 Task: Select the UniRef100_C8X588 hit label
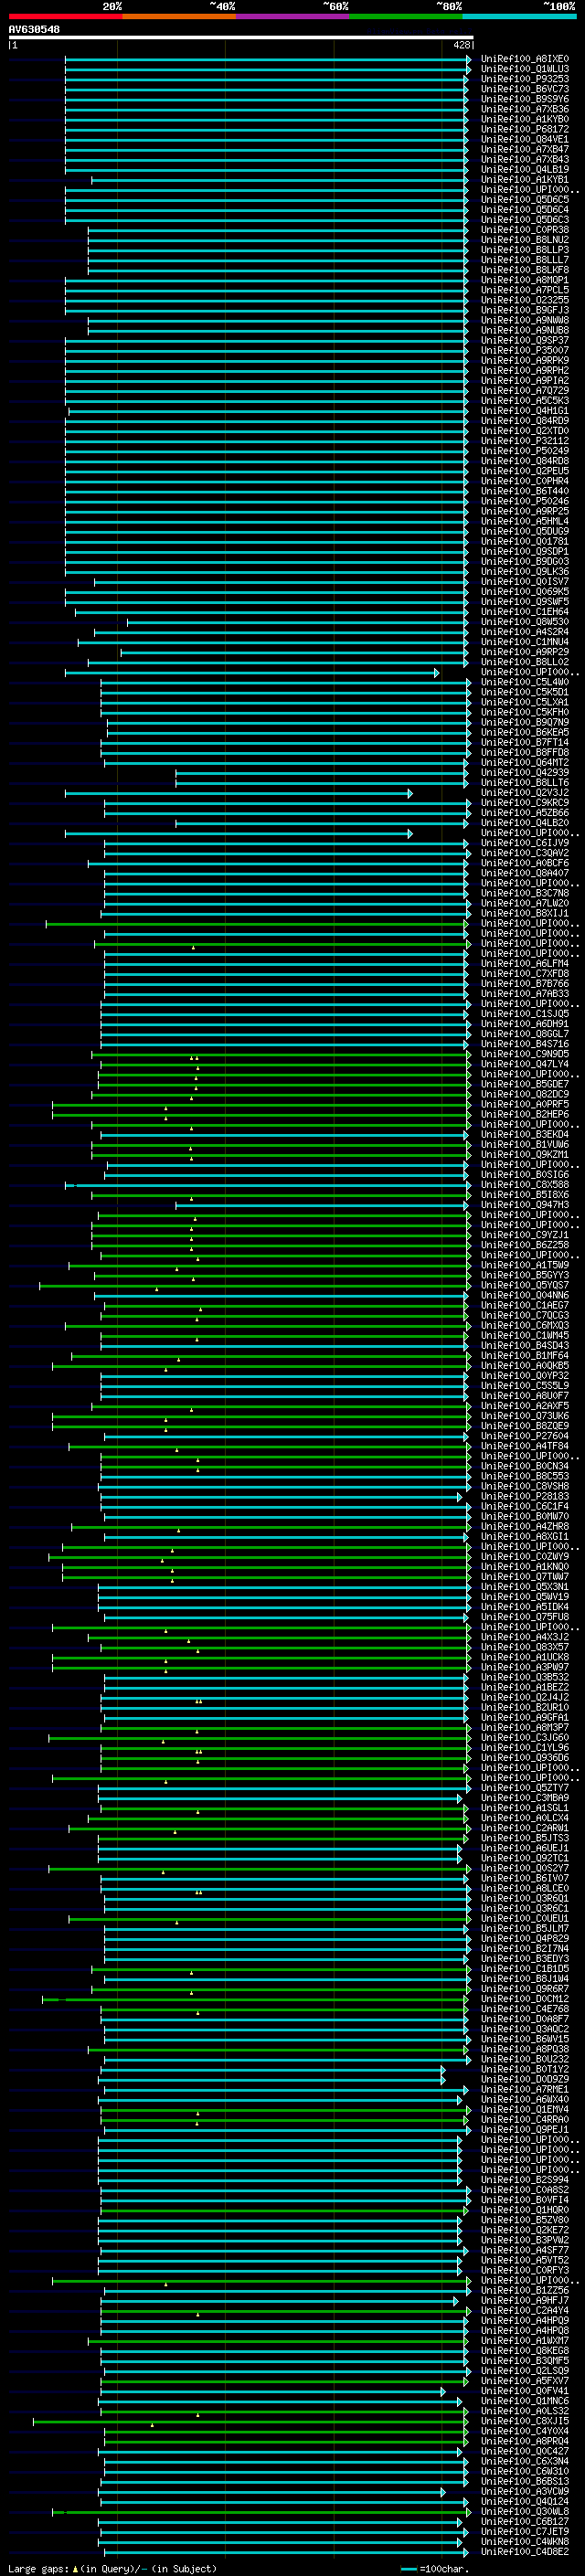[x=524, y=1185]
